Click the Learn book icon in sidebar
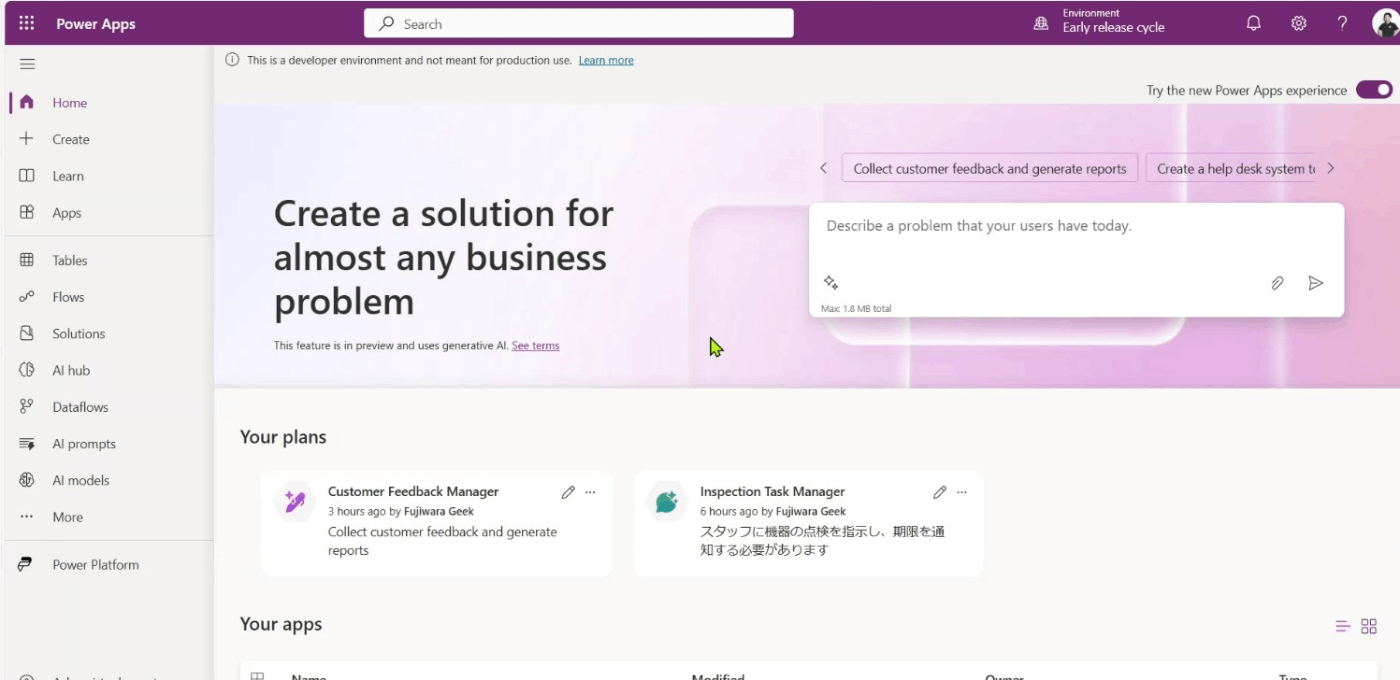Viewport: 1400px width, 680px height. point(27,176)
